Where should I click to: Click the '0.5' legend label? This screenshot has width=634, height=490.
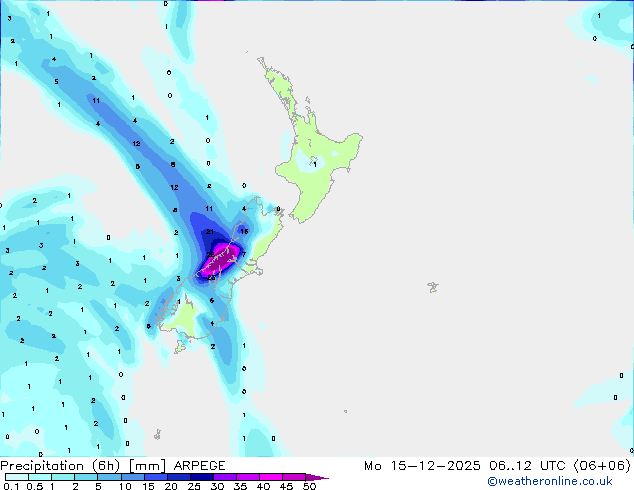(x=34, y=486)
